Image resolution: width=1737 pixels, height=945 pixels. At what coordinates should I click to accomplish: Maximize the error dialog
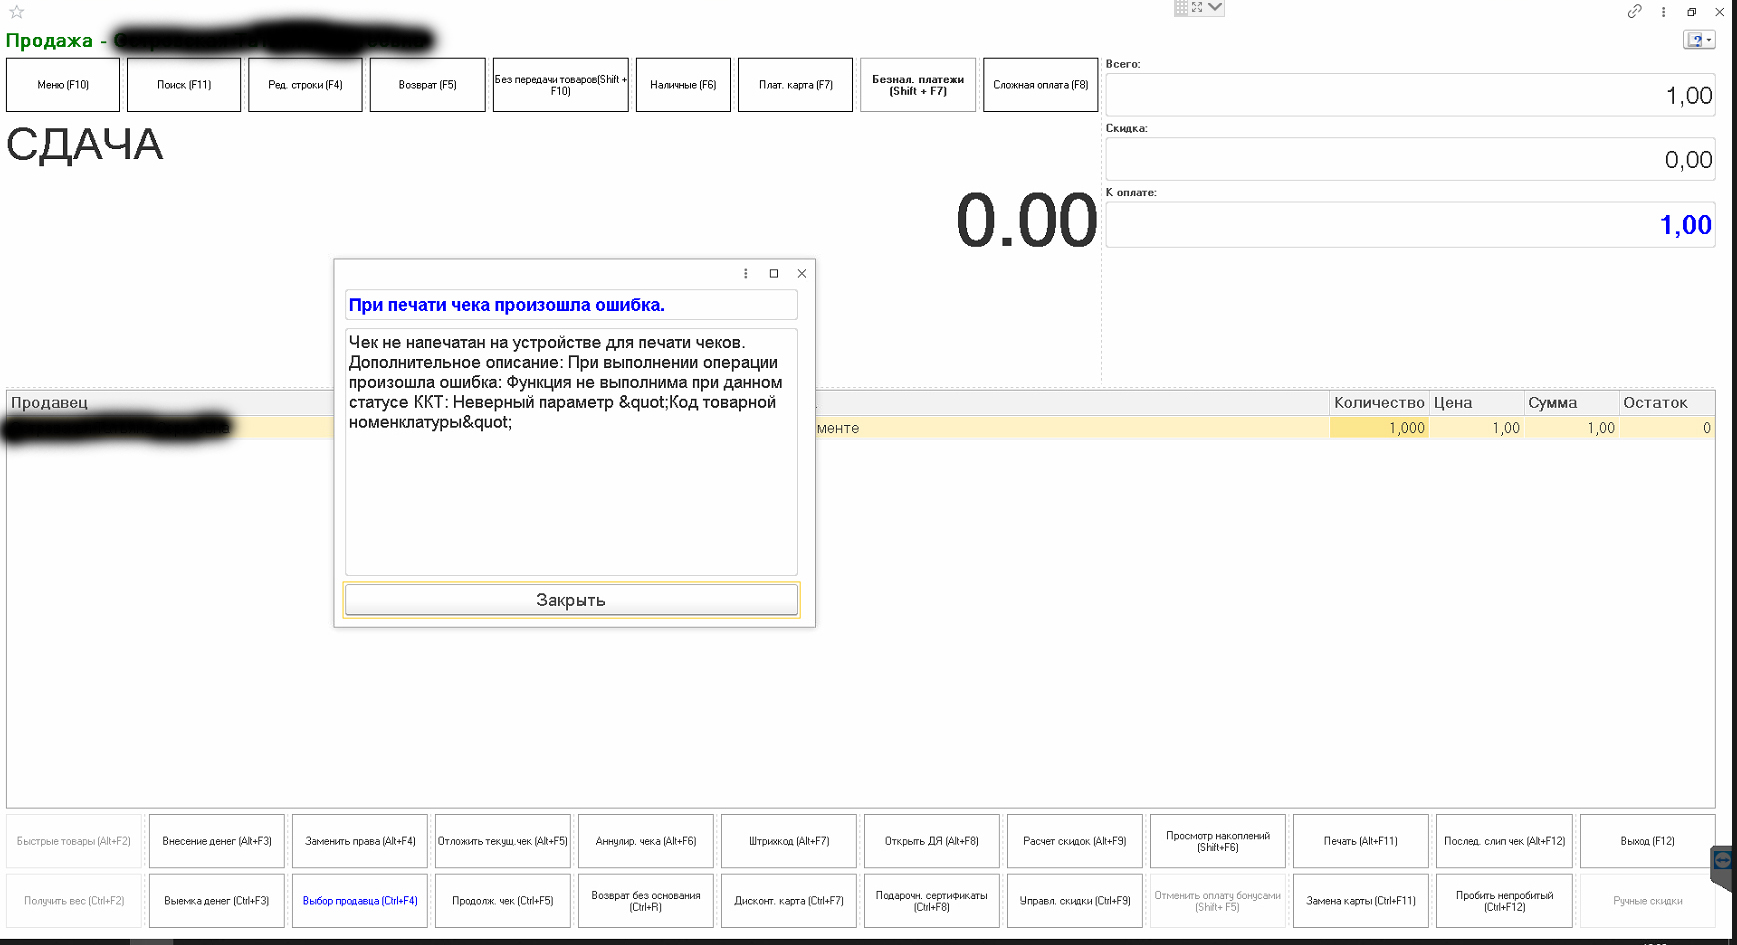[773, 273]
